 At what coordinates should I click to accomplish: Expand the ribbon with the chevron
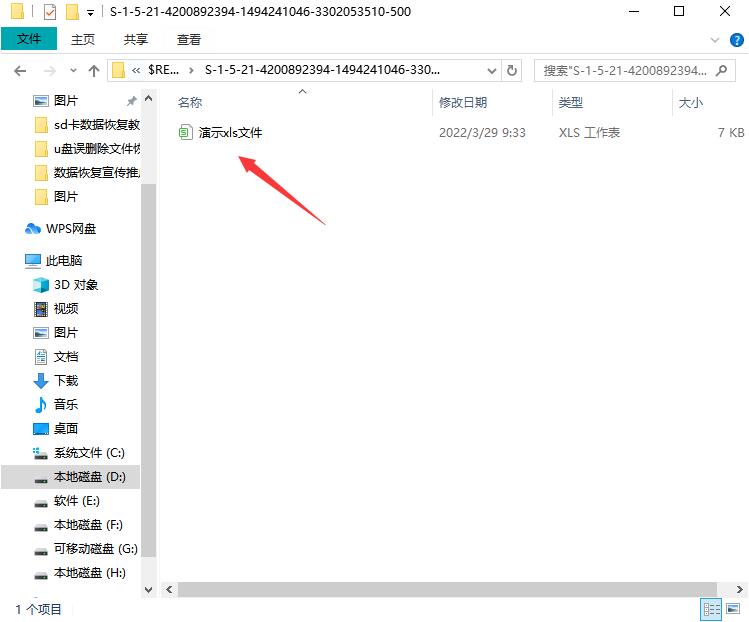pos(715,40)
